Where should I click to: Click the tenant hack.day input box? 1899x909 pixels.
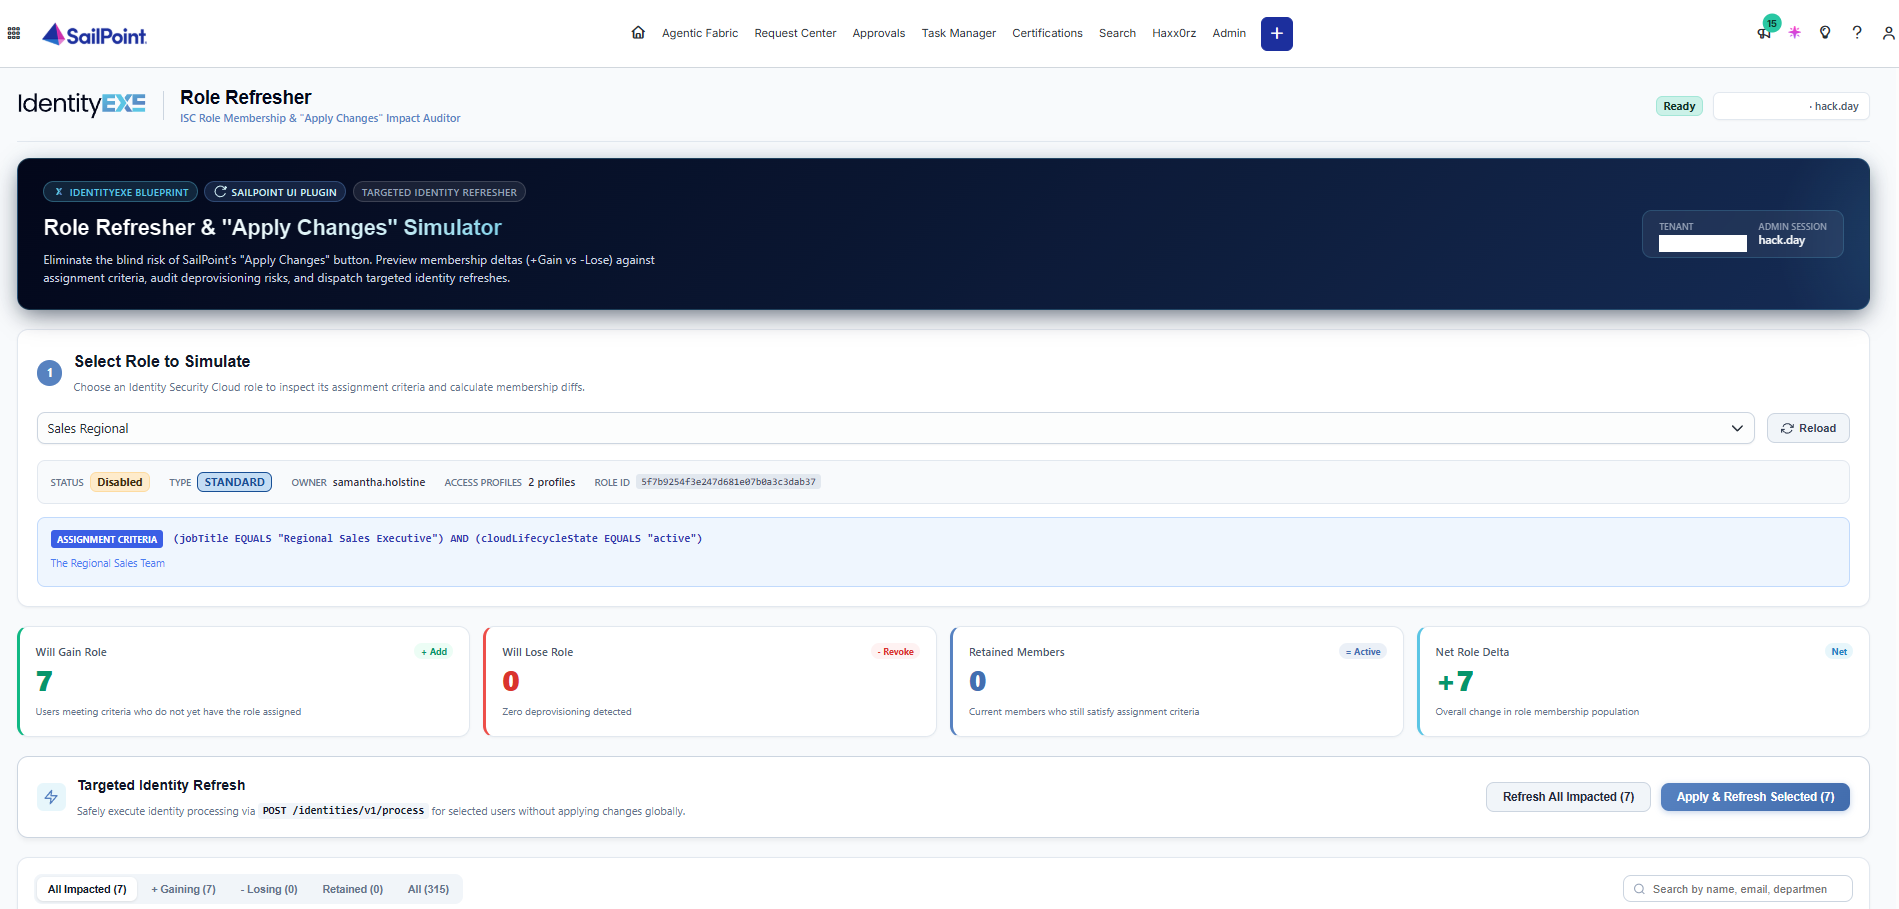pos(1791,106)
